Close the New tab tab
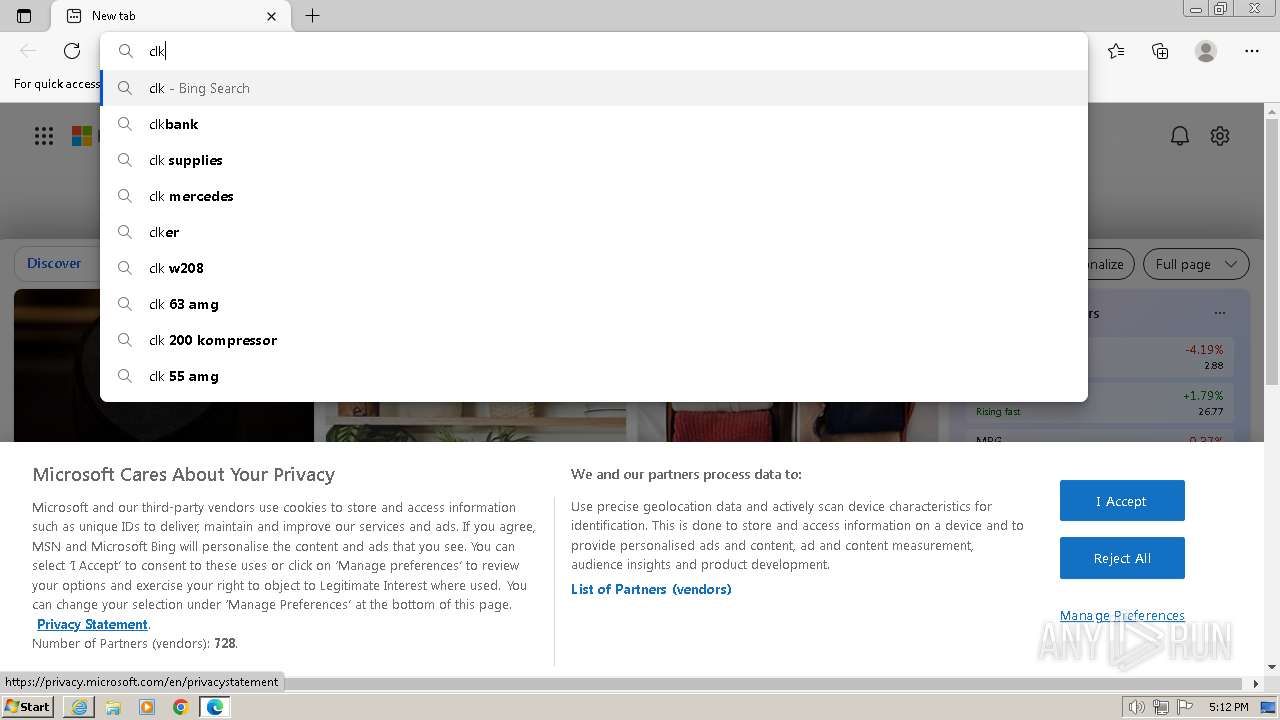 point(271,16)
